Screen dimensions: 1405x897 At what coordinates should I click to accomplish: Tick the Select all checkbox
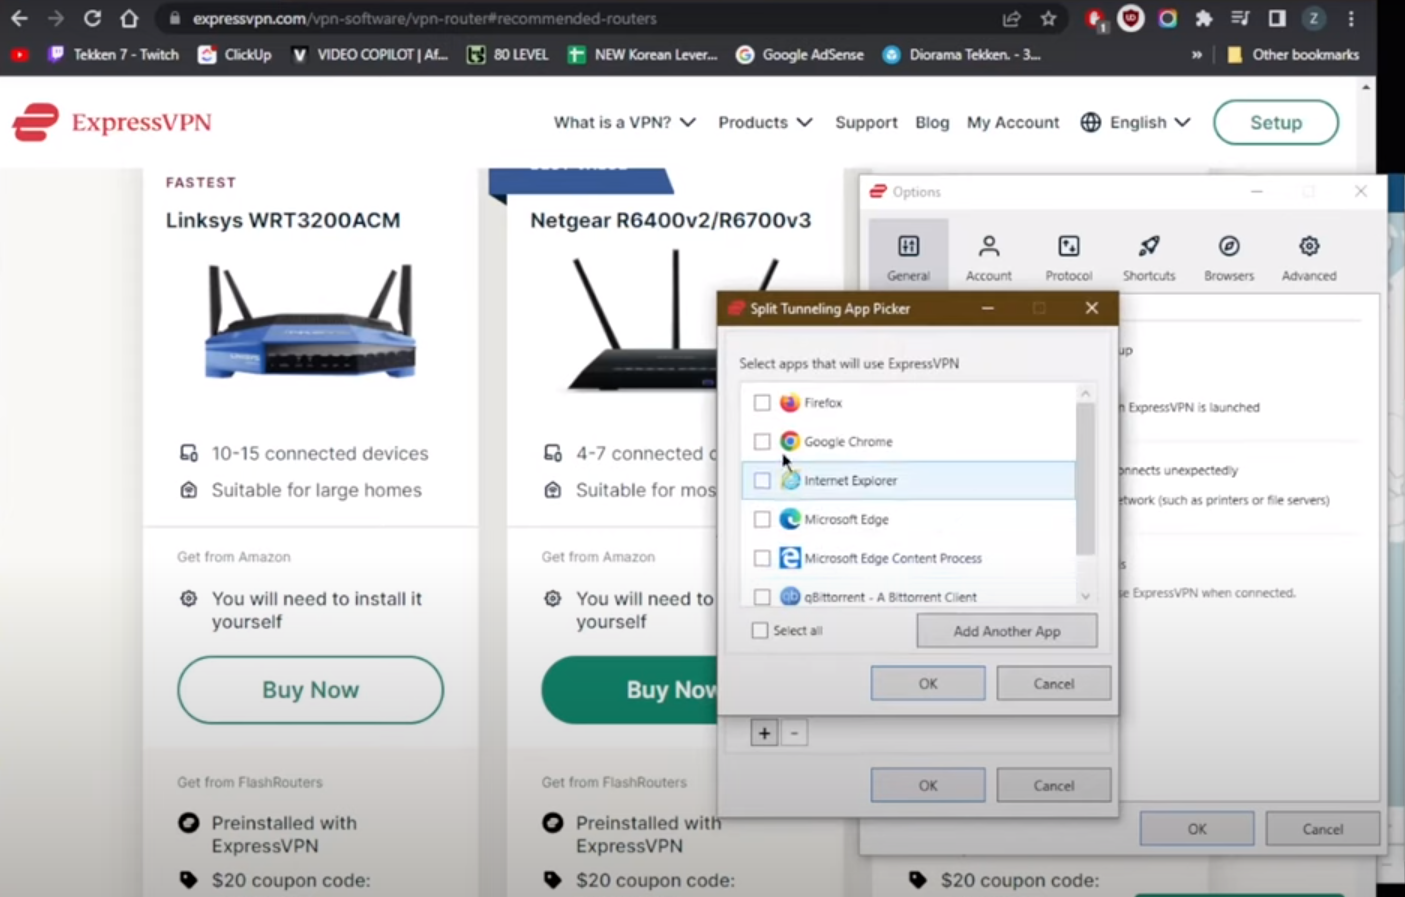coord(760,630)
